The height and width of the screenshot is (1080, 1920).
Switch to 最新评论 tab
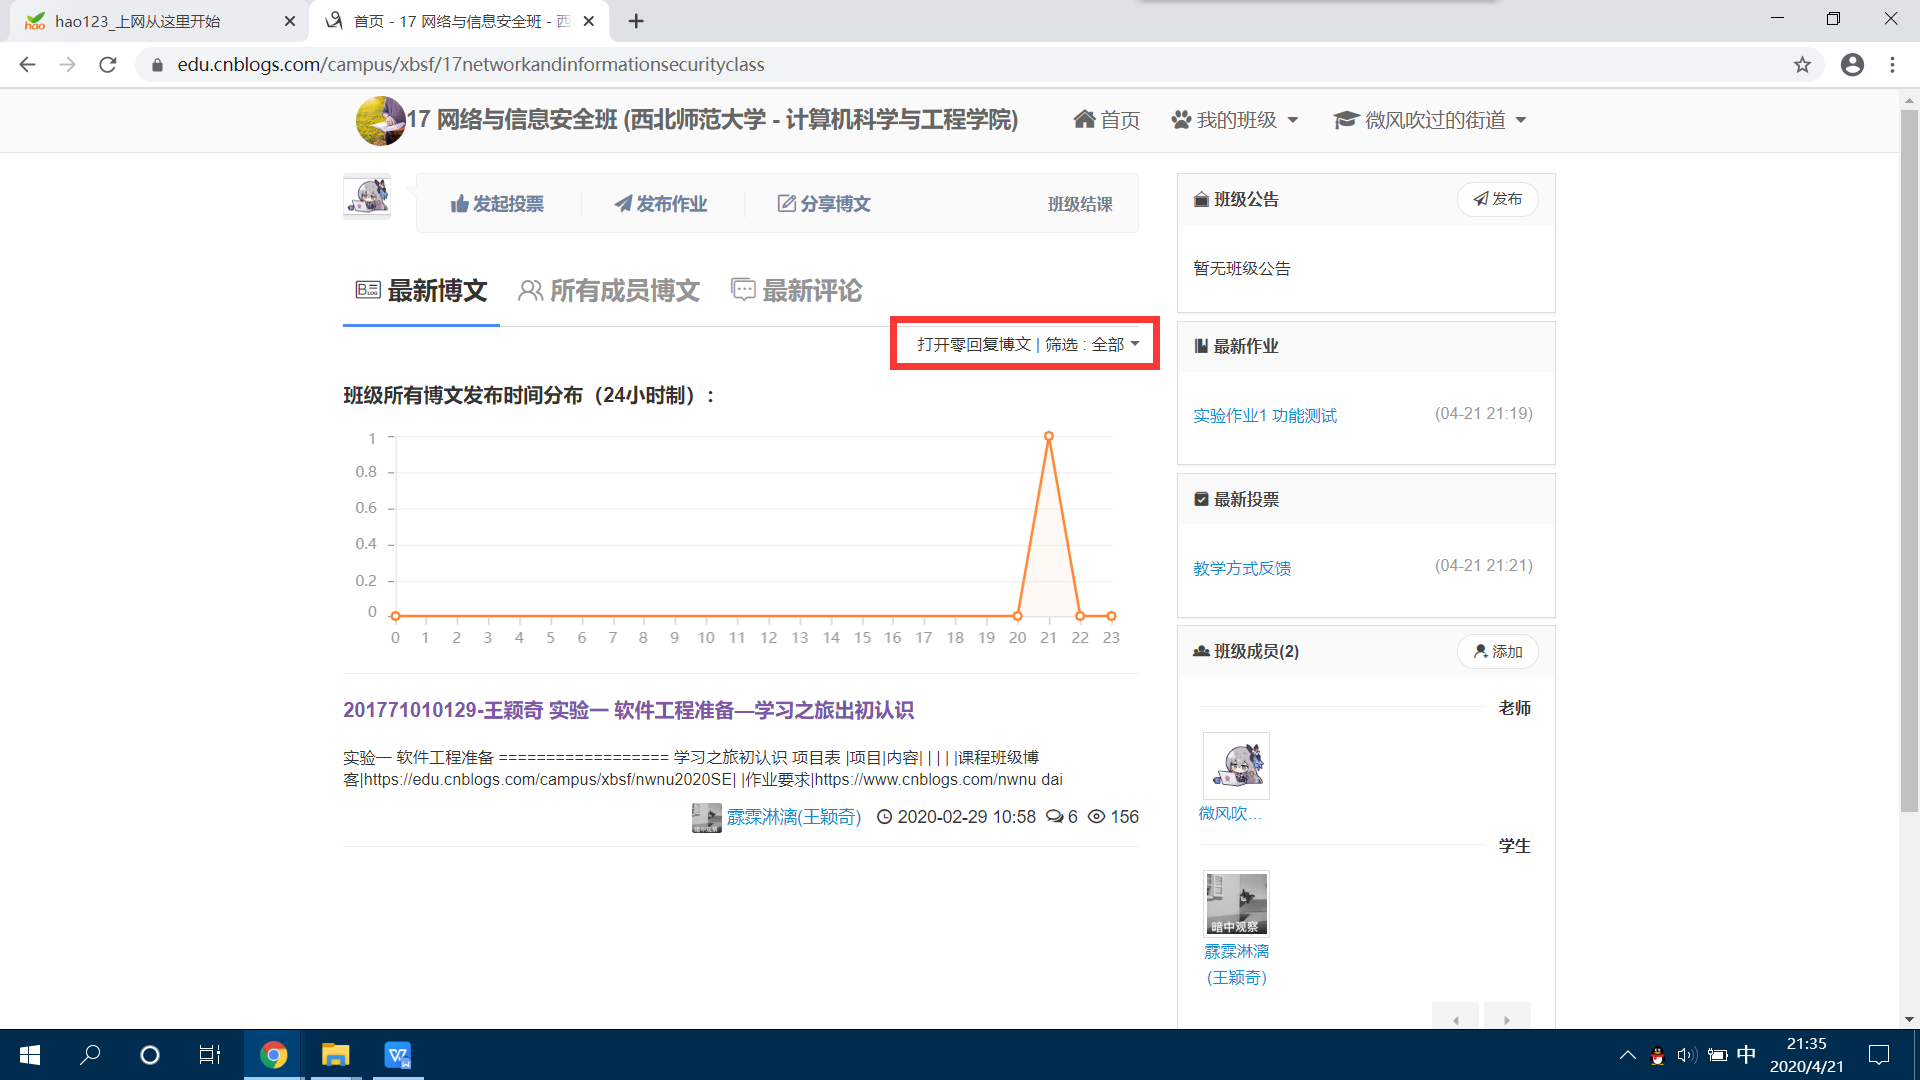pyautogui.click(x=797, y=291)
